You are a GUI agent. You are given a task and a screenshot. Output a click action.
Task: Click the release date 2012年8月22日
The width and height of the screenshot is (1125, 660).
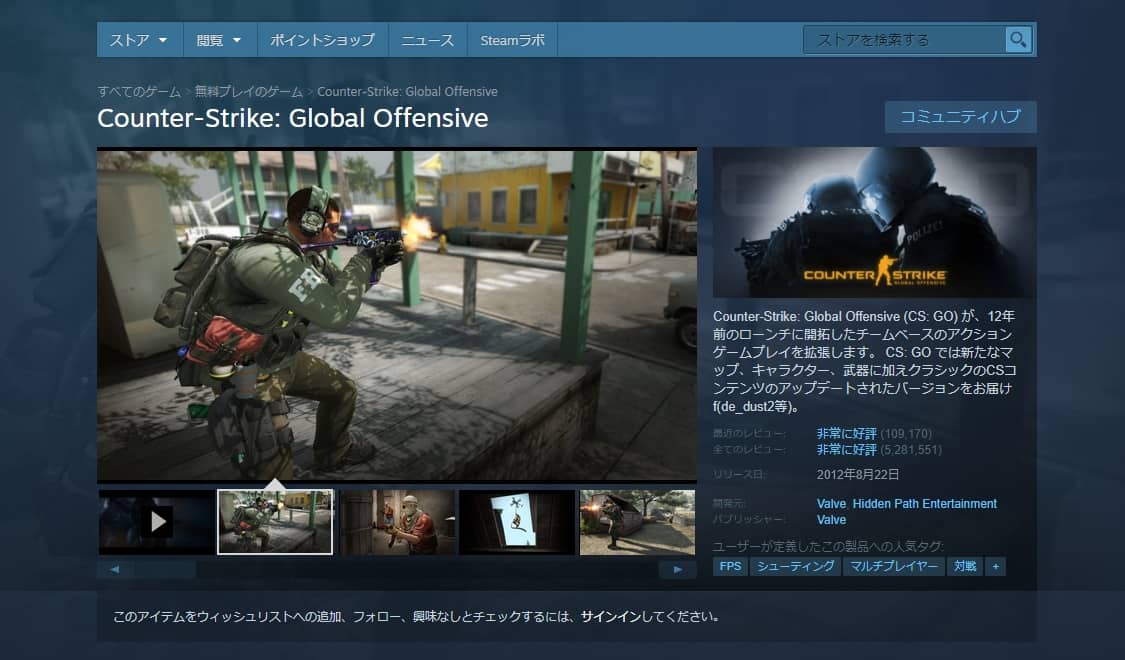point(857,474)
